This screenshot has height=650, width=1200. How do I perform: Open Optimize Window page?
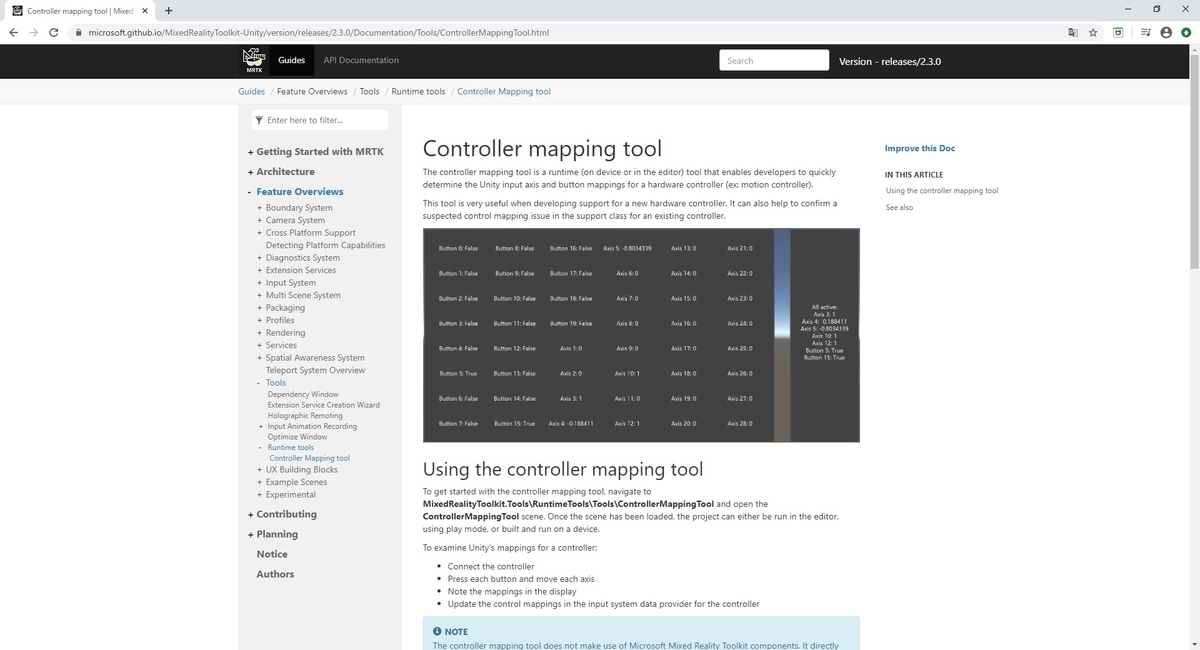click(x=297, y=437)
